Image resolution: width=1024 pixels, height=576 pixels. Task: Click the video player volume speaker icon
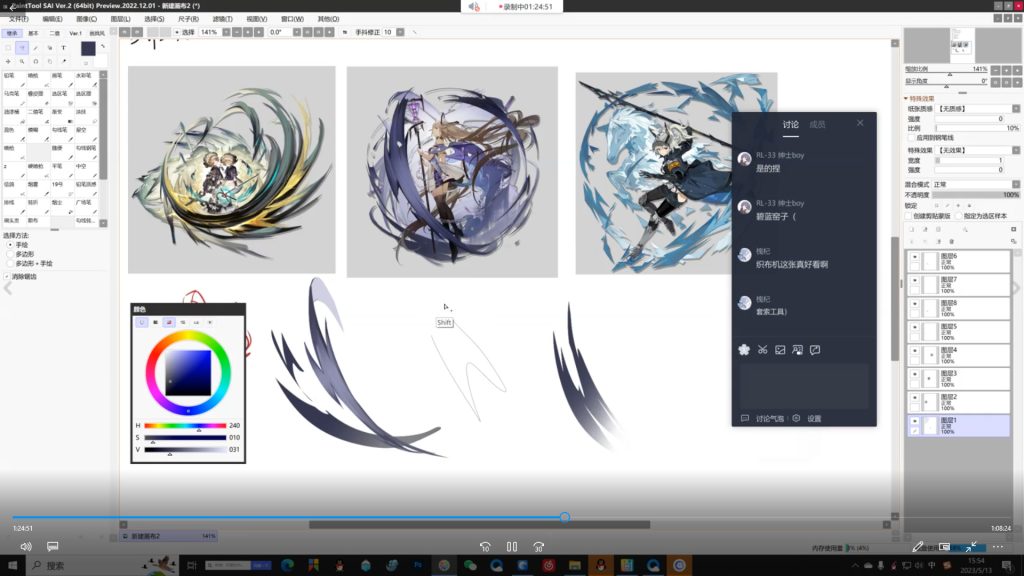pos(26,547)
